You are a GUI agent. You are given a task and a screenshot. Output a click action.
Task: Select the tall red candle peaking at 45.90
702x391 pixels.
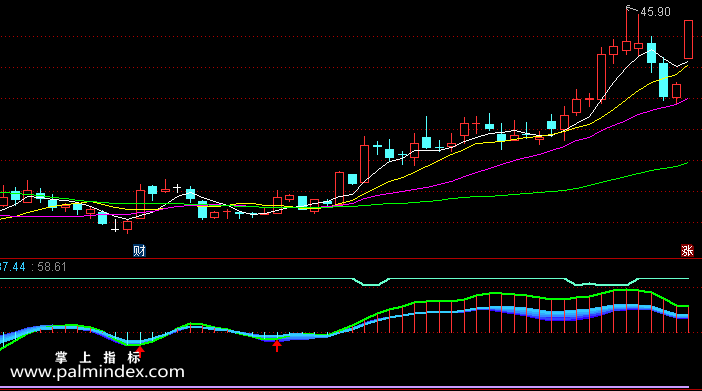coord(626,31)
